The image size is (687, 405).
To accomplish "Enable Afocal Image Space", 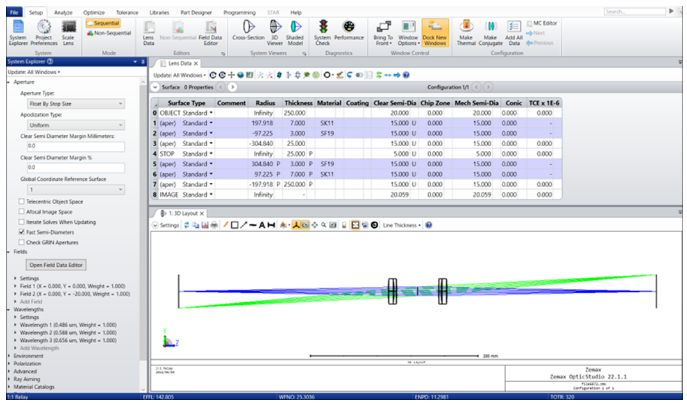I will pyautogui.click(x=21, y=212).
